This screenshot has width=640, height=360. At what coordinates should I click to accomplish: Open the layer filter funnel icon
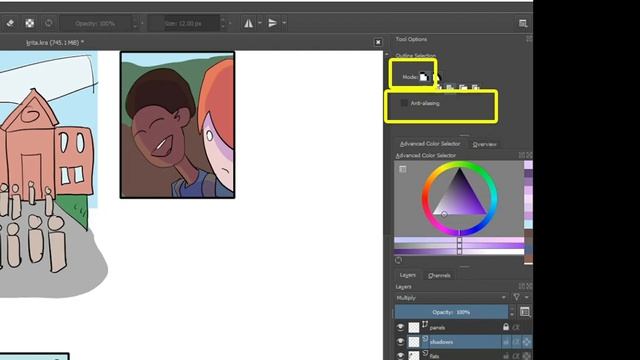click(517, 297)
